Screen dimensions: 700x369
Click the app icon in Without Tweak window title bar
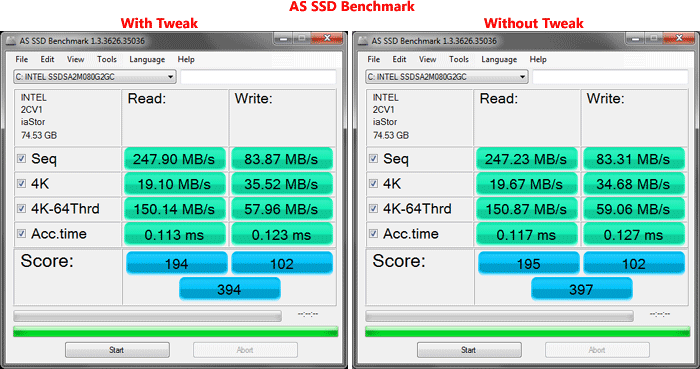click(x=363, y=41)
